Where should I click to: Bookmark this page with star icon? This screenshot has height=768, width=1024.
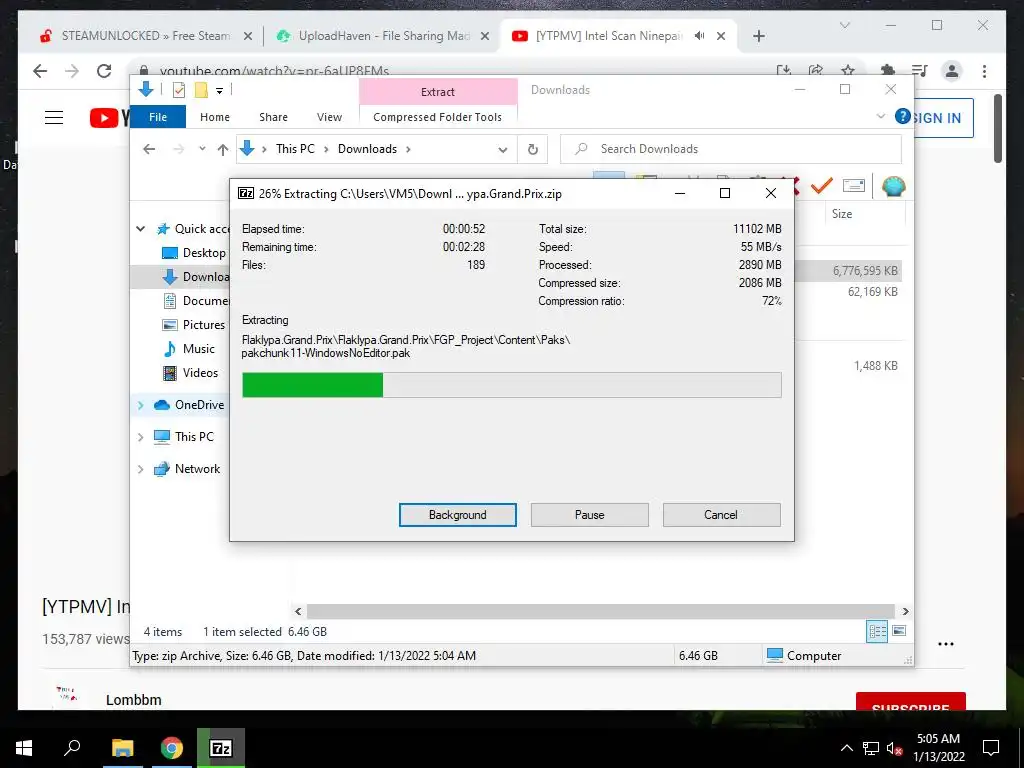(x=848, y=71)
